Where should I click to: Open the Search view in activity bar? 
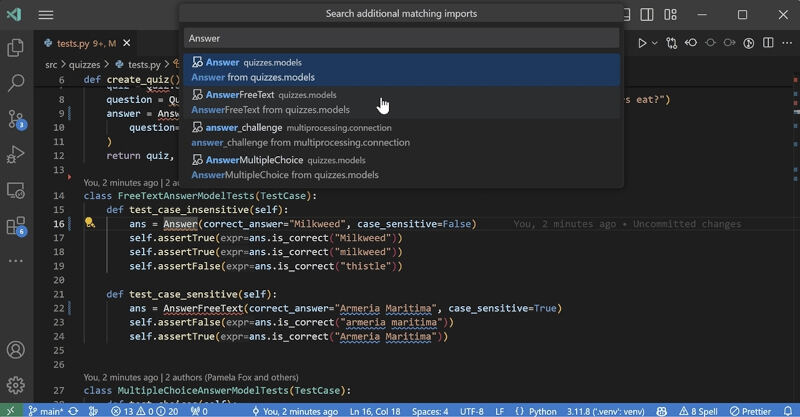coord(16,83)
